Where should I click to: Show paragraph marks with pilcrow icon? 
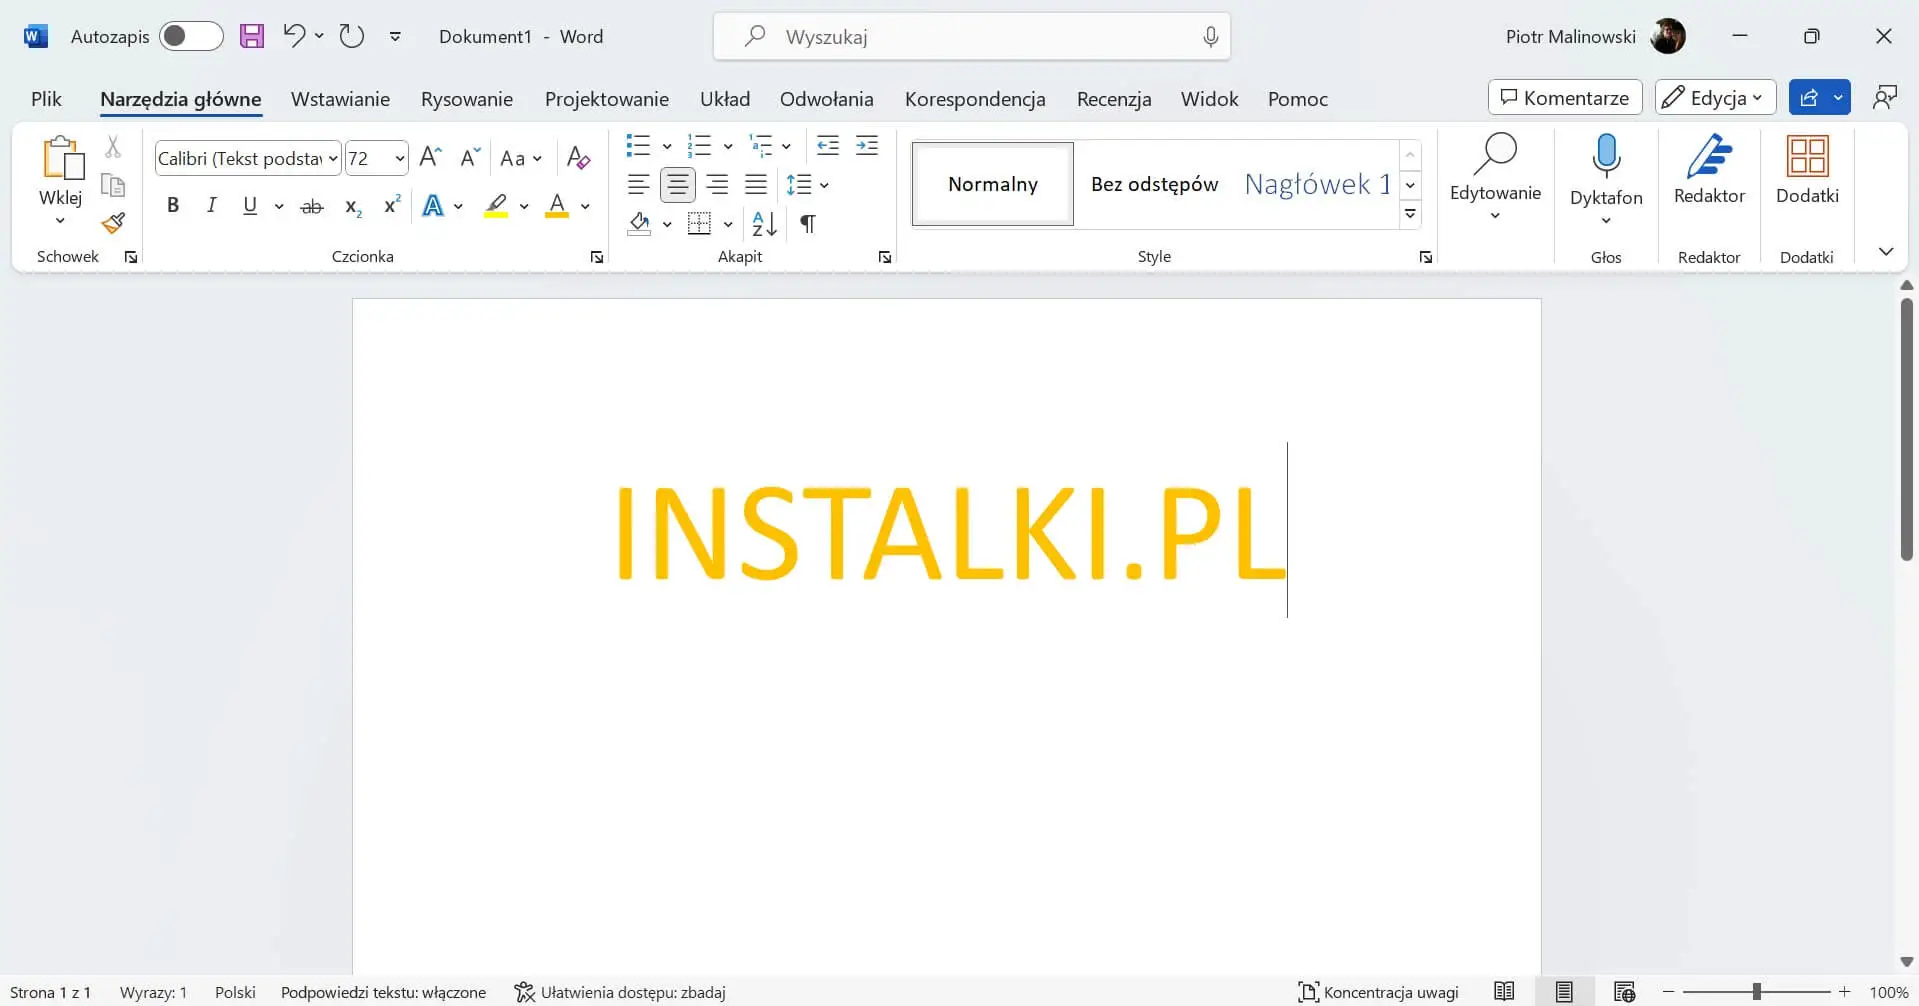pos(808,224)
